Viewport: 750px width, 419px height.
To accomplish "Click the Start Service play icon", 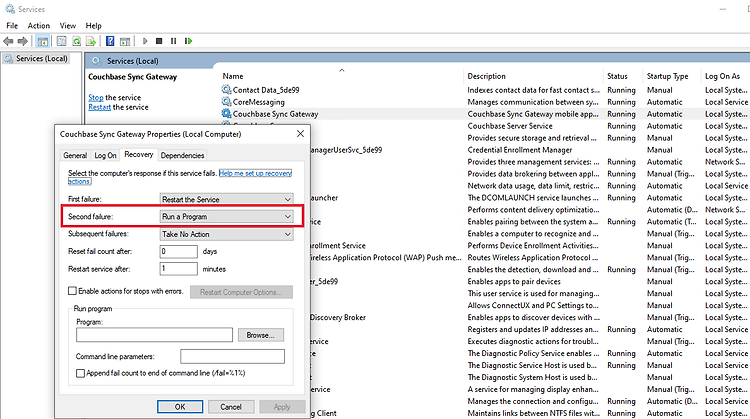I will (x=145, y=41).
